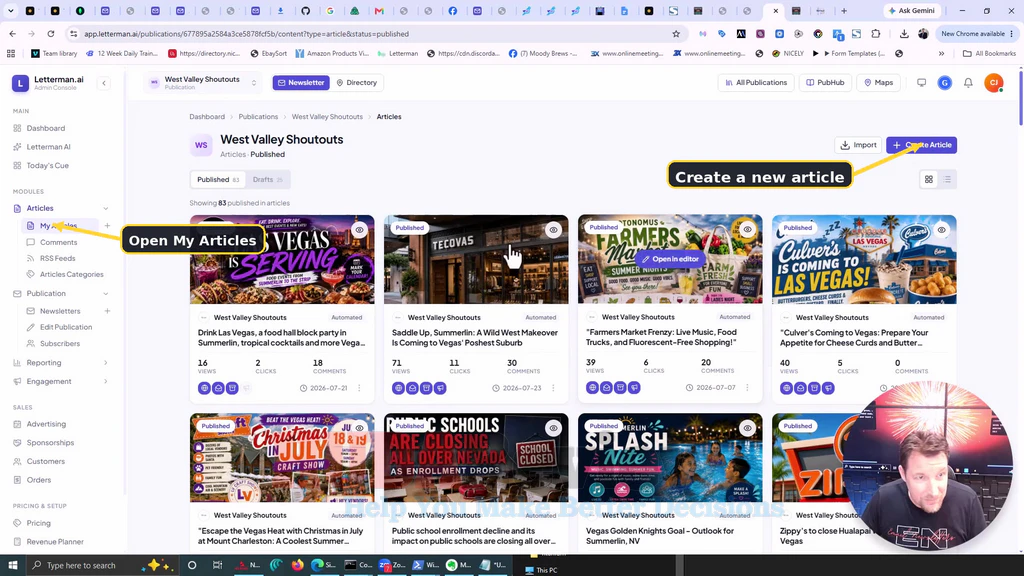
Task: Open options menu on Drink Las Vegas card
Action: click(x=359, y=388)
